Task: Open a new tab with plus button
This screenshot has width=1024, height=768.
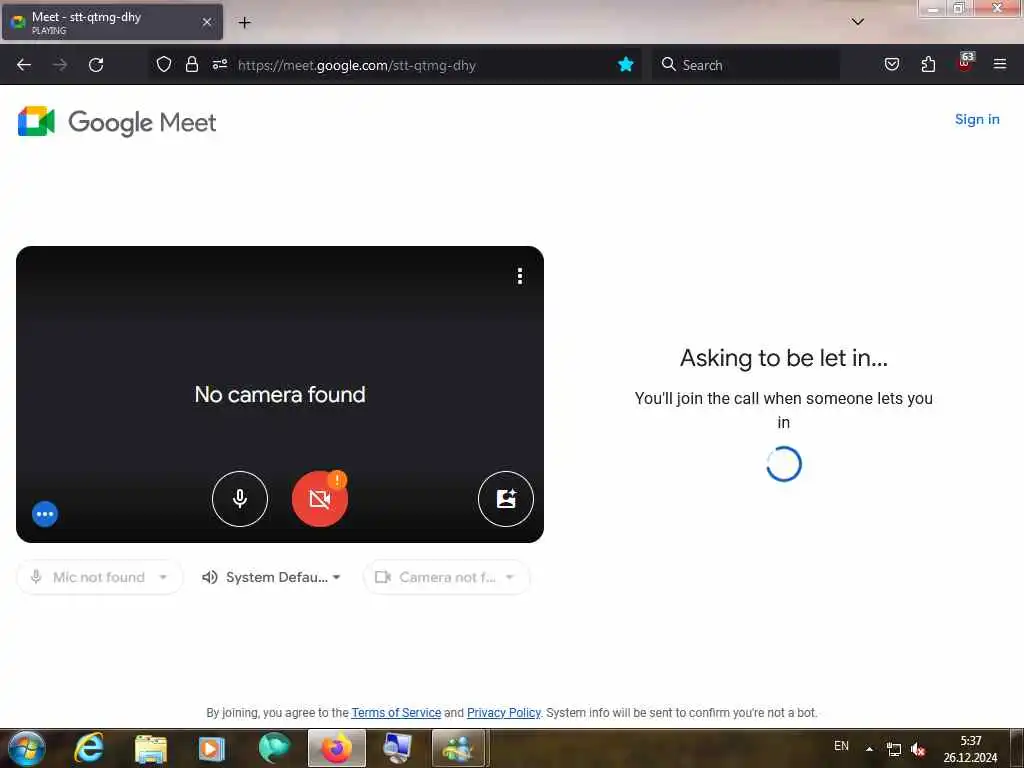Action: tap(244, 23)
